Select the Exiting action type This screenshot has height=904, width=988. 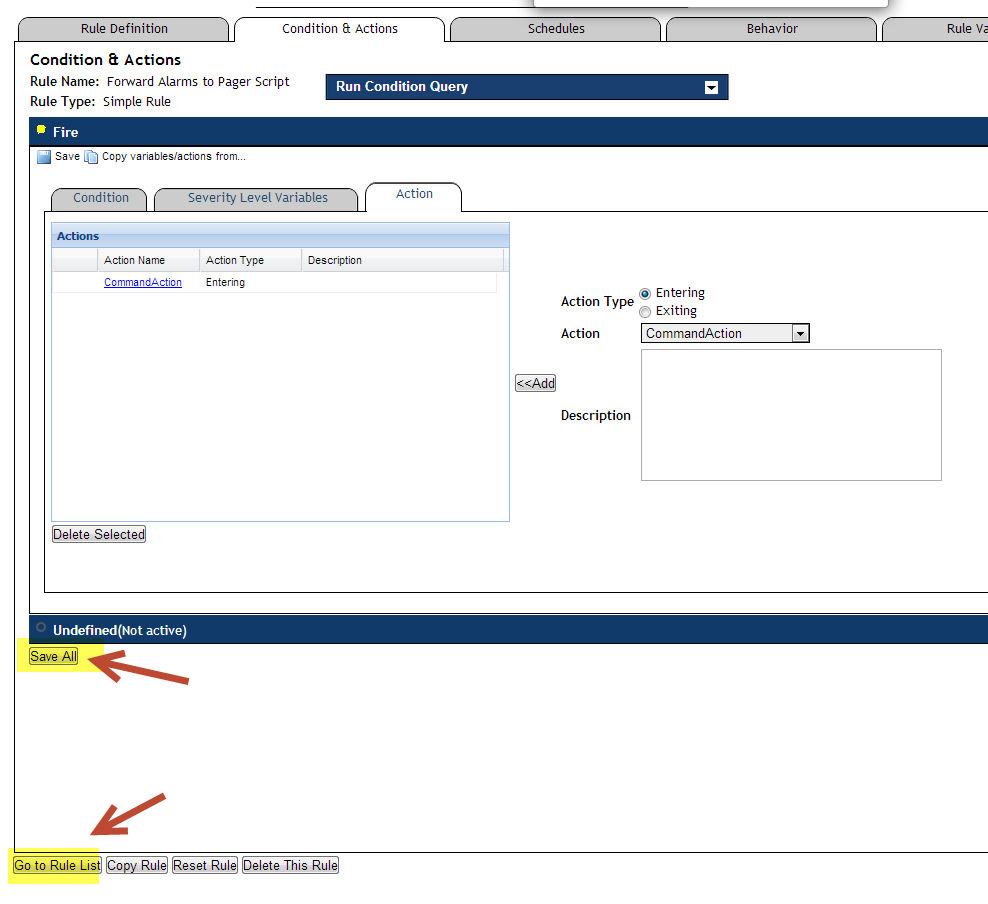[645, 312]
